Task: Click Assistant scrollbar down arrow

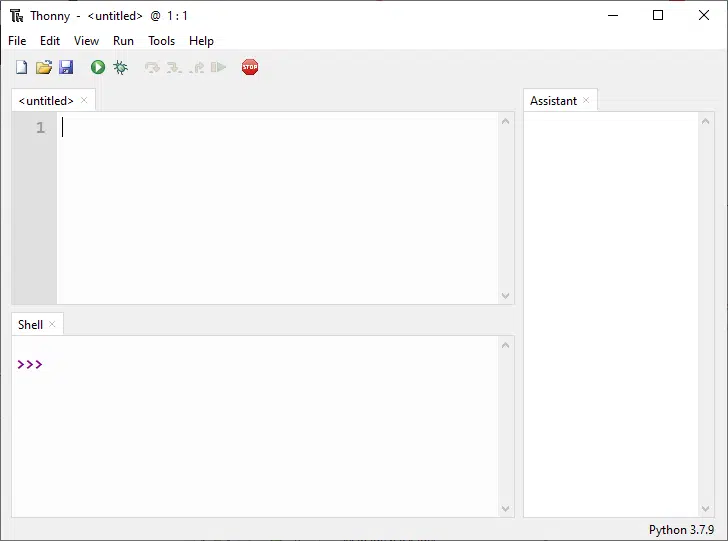Action: click(x=705, y=508)
